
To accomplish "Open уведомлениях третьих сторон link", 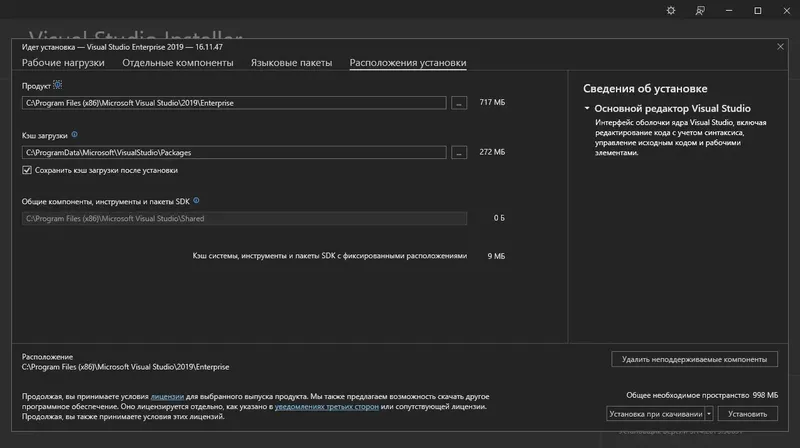I will point(327,407).
